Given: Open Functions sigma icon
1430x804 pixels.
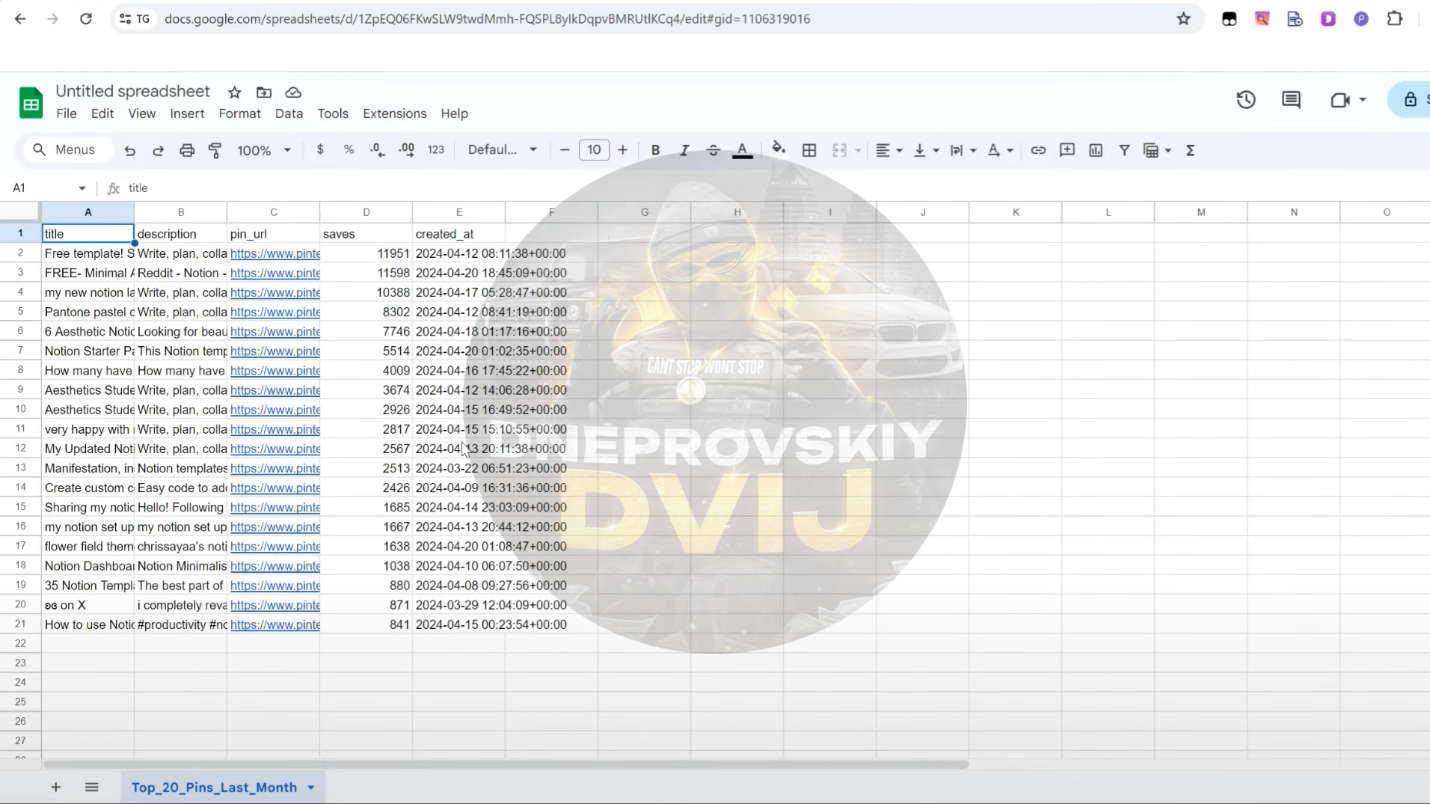Looking at the screenshot, I should pyautogui.click(x=1191, y=150).
